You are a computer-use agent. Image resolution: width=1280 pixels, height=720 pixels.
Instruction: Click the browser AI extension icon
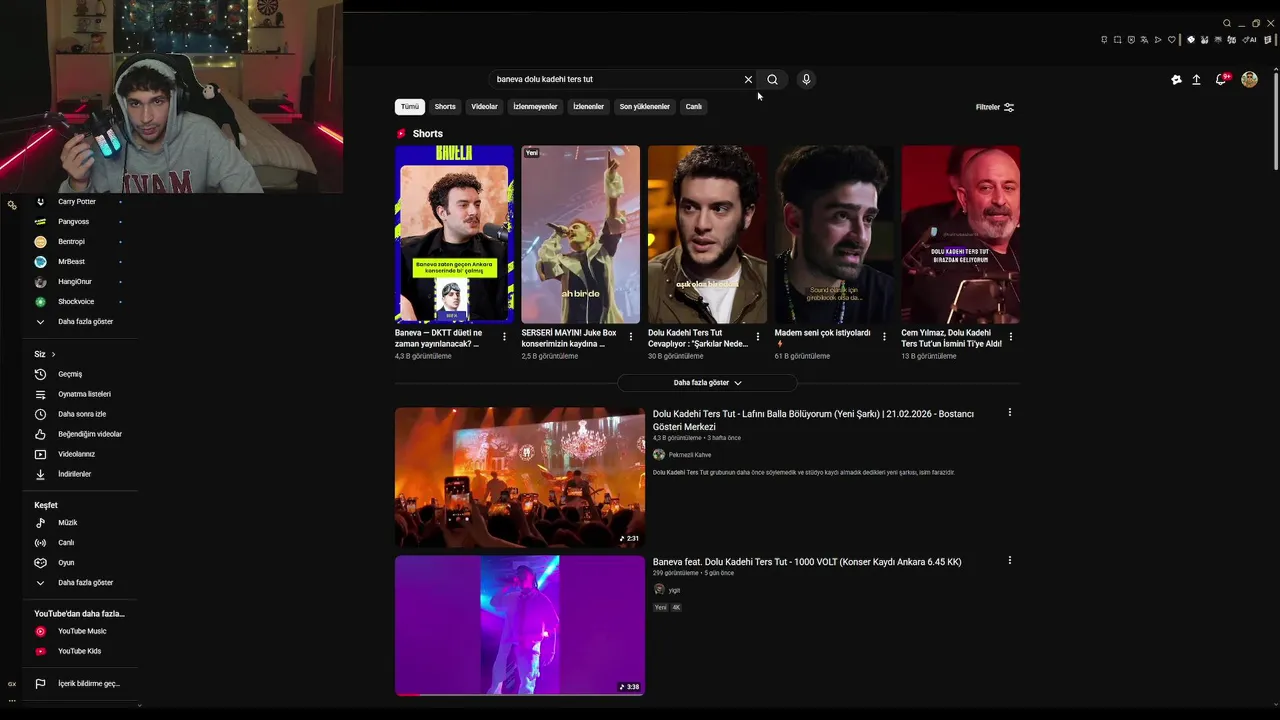click(x=1250, y=40)
